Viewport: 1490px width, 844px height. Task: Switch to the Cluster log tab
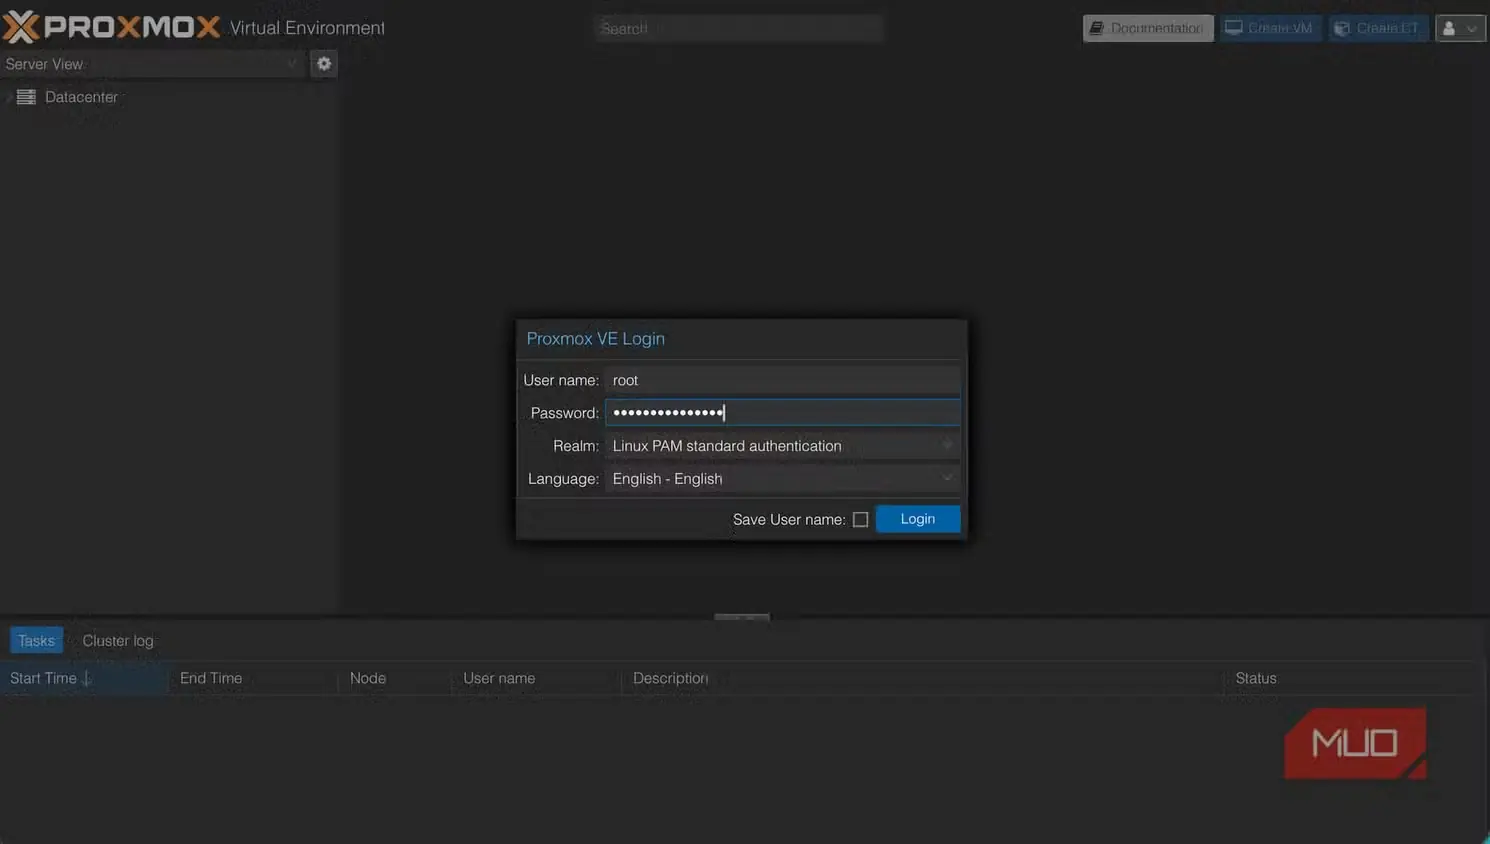(118, 641)
